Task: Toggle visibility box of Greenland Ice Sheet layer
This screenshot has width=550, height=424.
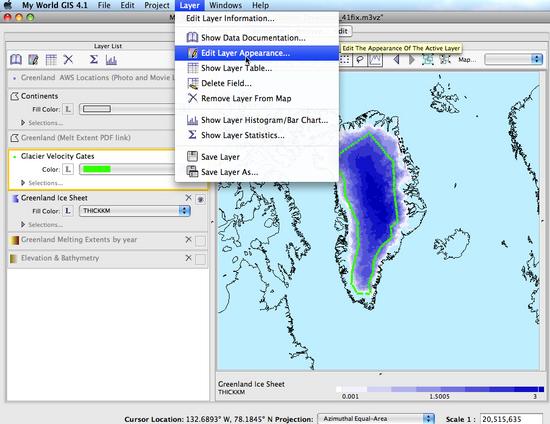Action: click(x=200, y=199)
